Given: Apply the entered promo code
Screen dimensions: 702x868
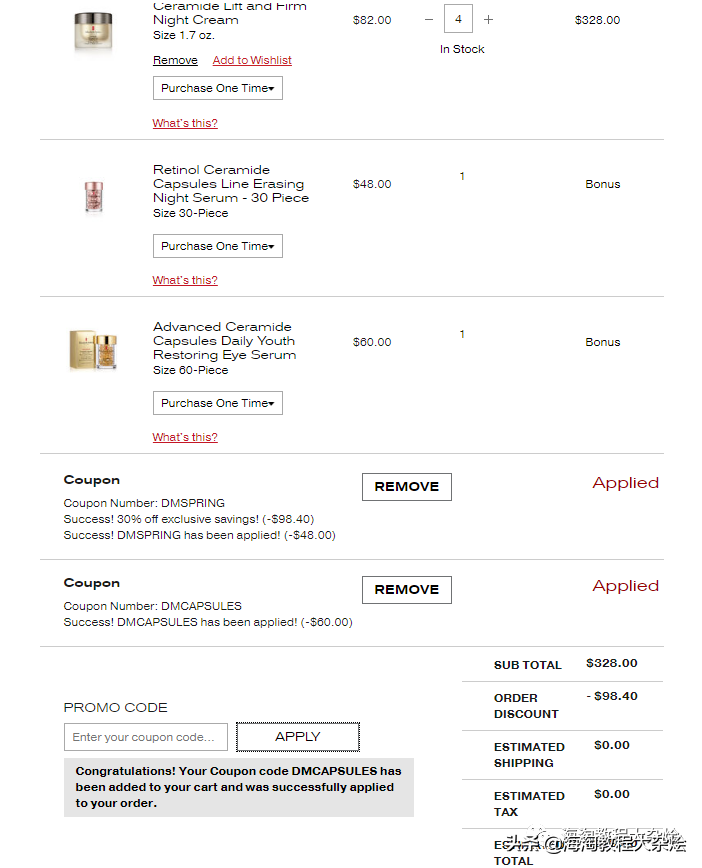Looking at the screenshot, I should [298, 737].
